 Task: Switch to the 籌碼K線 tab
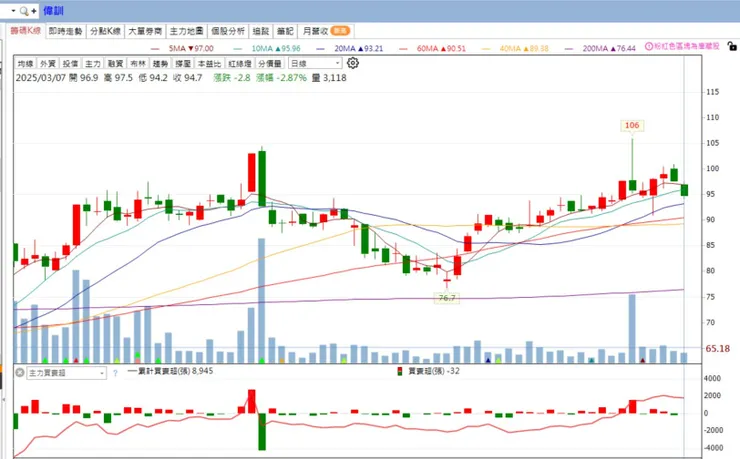click(x=26, y=31)
